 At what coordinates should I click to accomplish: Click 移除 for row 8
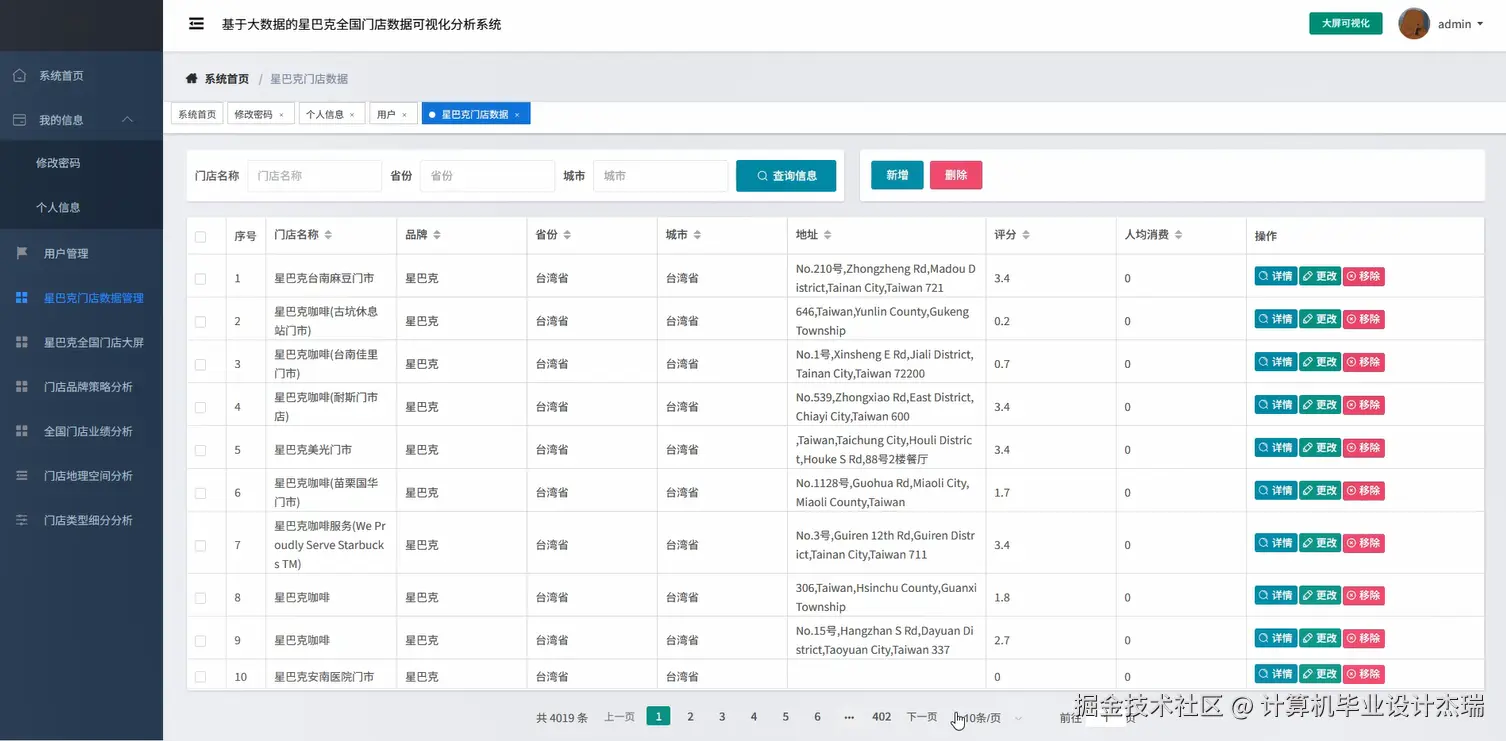tap(1364, 595)
